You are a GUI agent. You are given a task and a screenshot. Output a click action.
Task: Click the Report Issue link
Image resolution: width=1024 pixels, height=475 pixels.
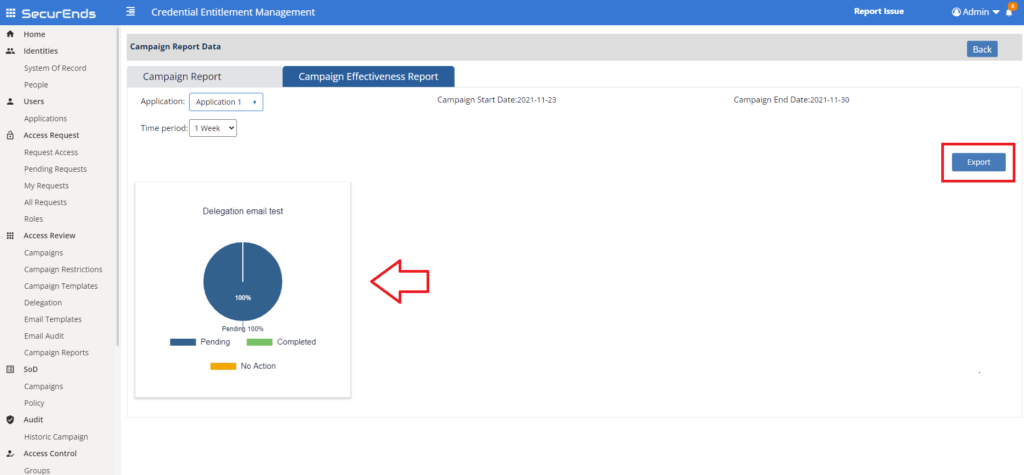879,11
